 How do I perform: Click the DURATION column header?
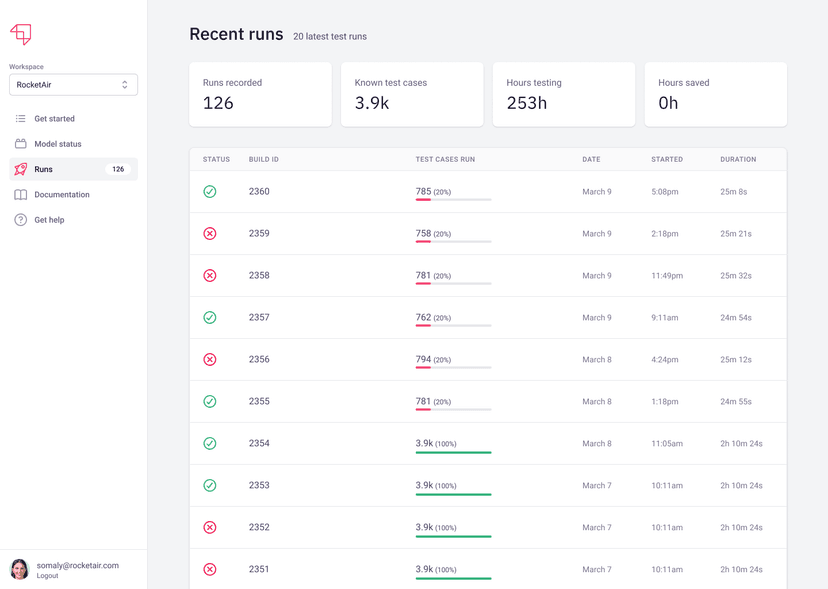(738, 159)
